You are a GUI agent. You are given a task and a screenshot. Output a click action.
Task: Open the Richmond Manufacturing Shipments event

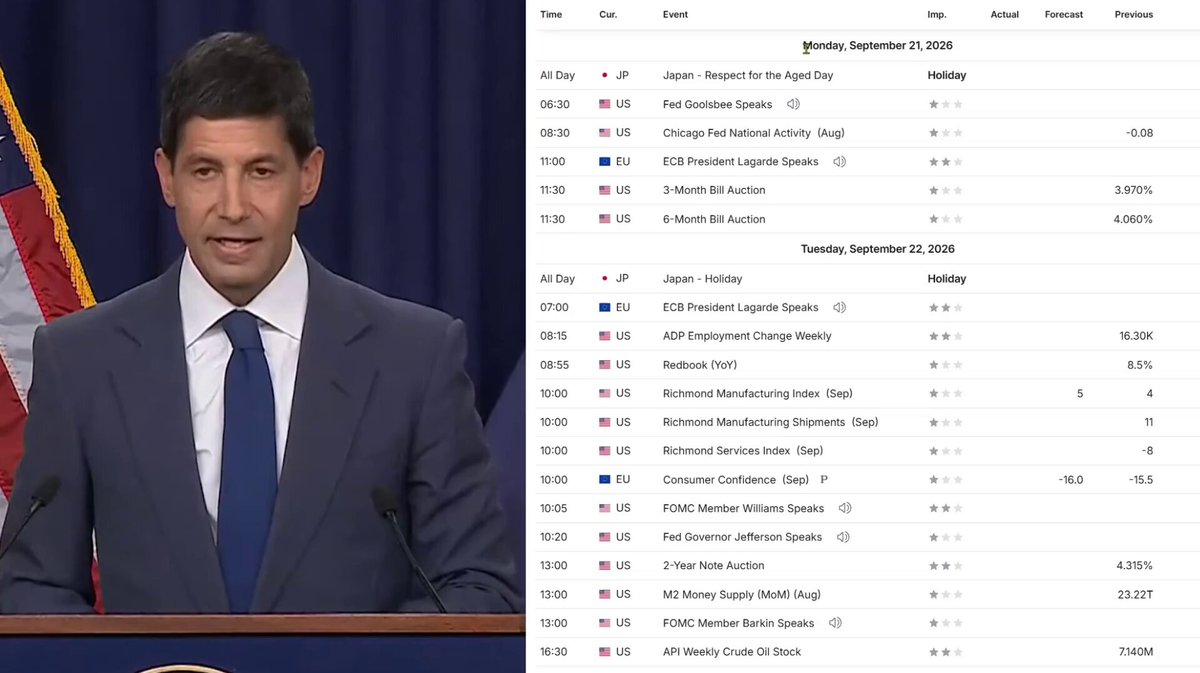(x=770, y=422)
